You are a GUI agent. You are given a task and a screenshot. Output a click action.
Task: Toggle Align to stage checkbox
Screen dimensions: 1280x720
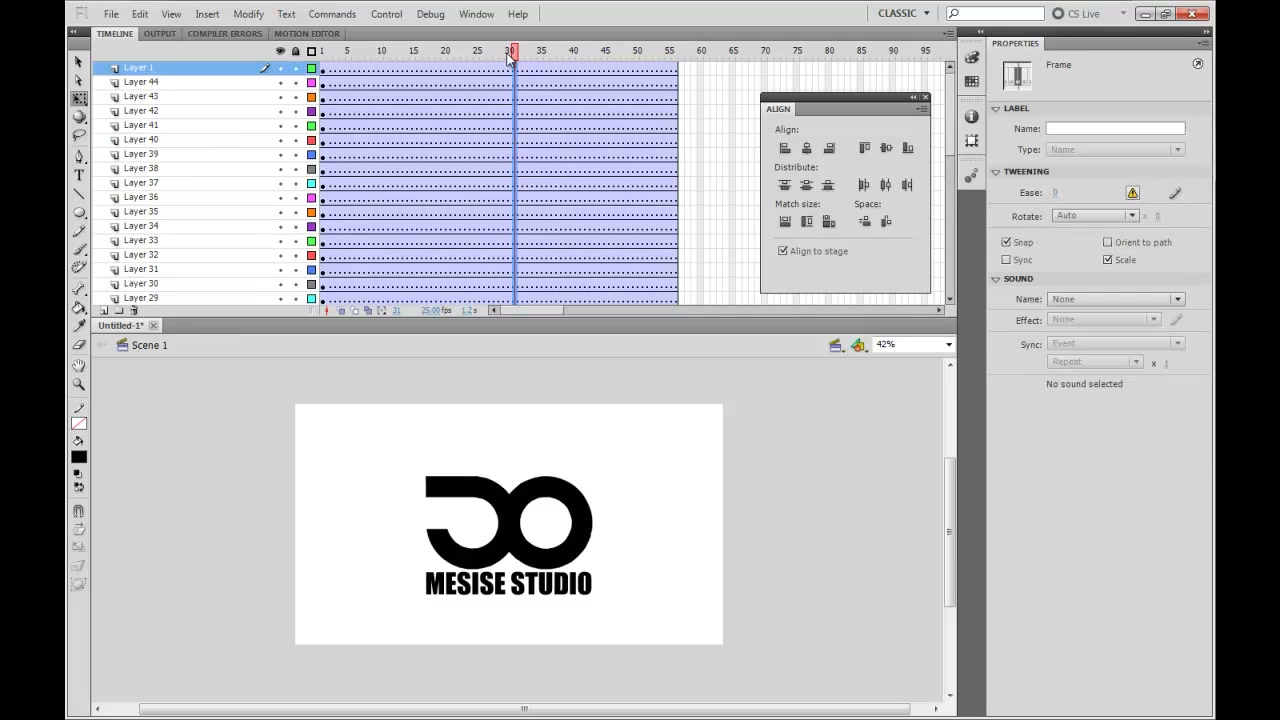783,251
